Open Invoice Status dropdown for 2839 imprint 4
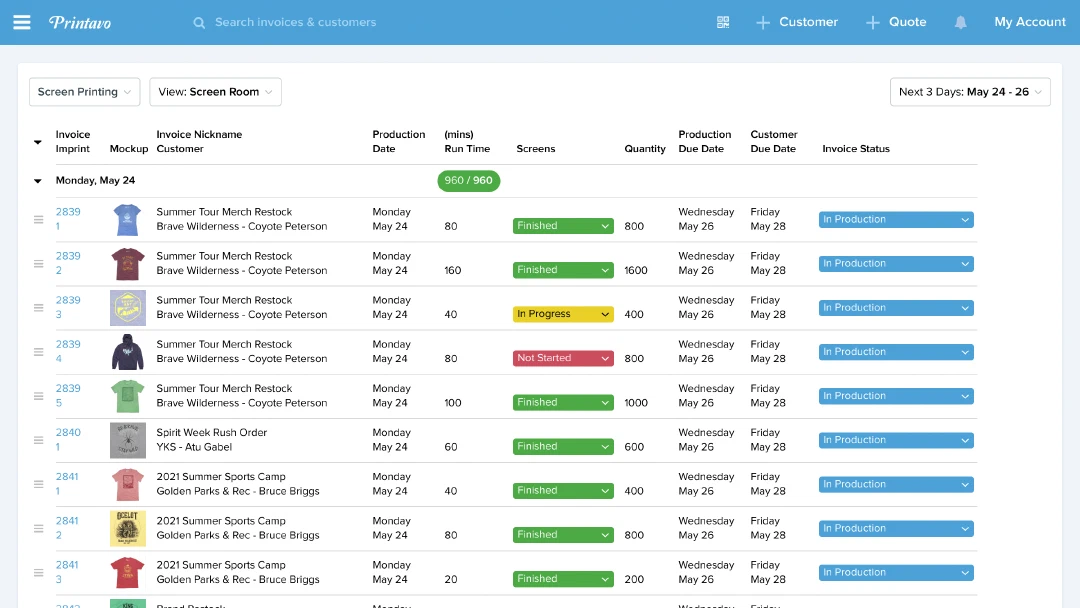This screenshot has height=608, width=1080. pos(896,352)
